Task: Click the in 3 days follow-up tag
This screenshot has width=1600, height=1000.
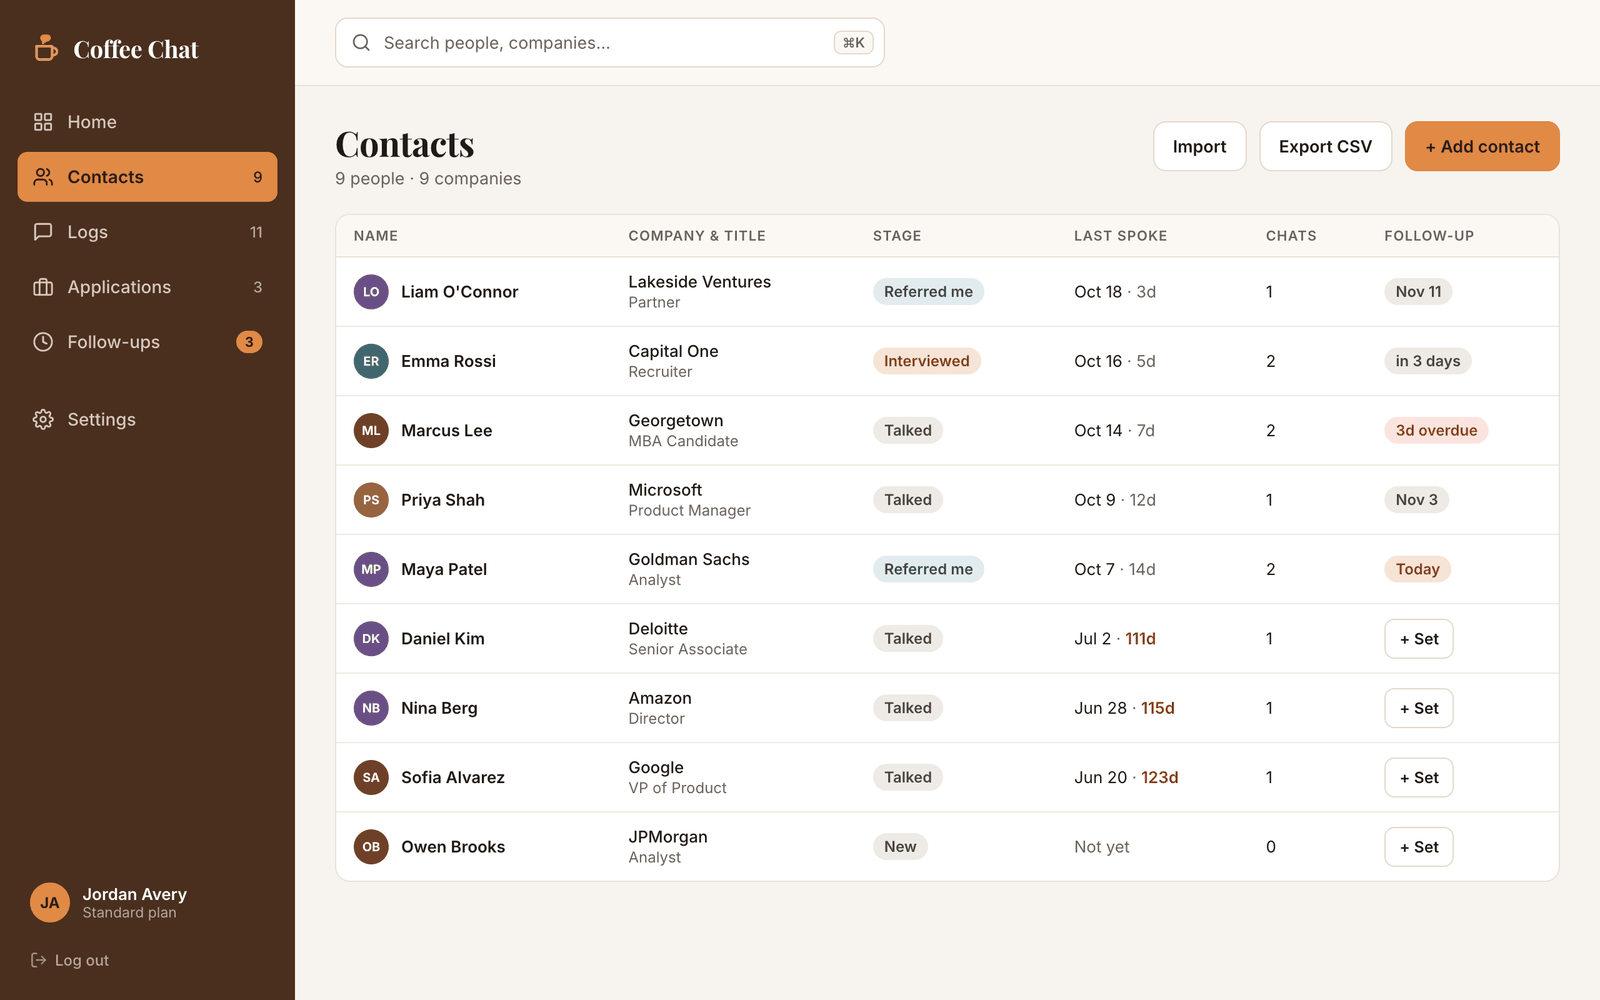Action: [x=1428, y=361]
